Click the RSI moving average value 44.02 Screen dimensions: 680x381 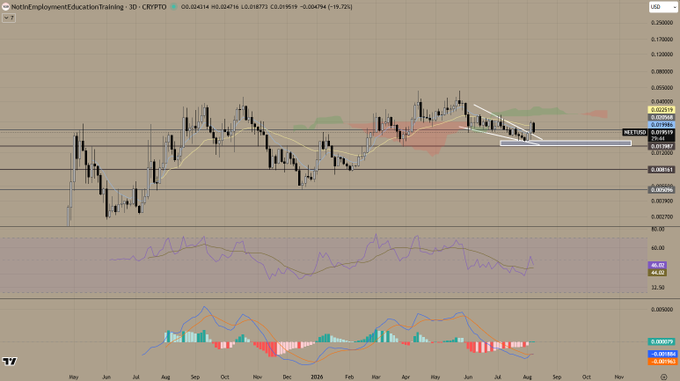657,273
